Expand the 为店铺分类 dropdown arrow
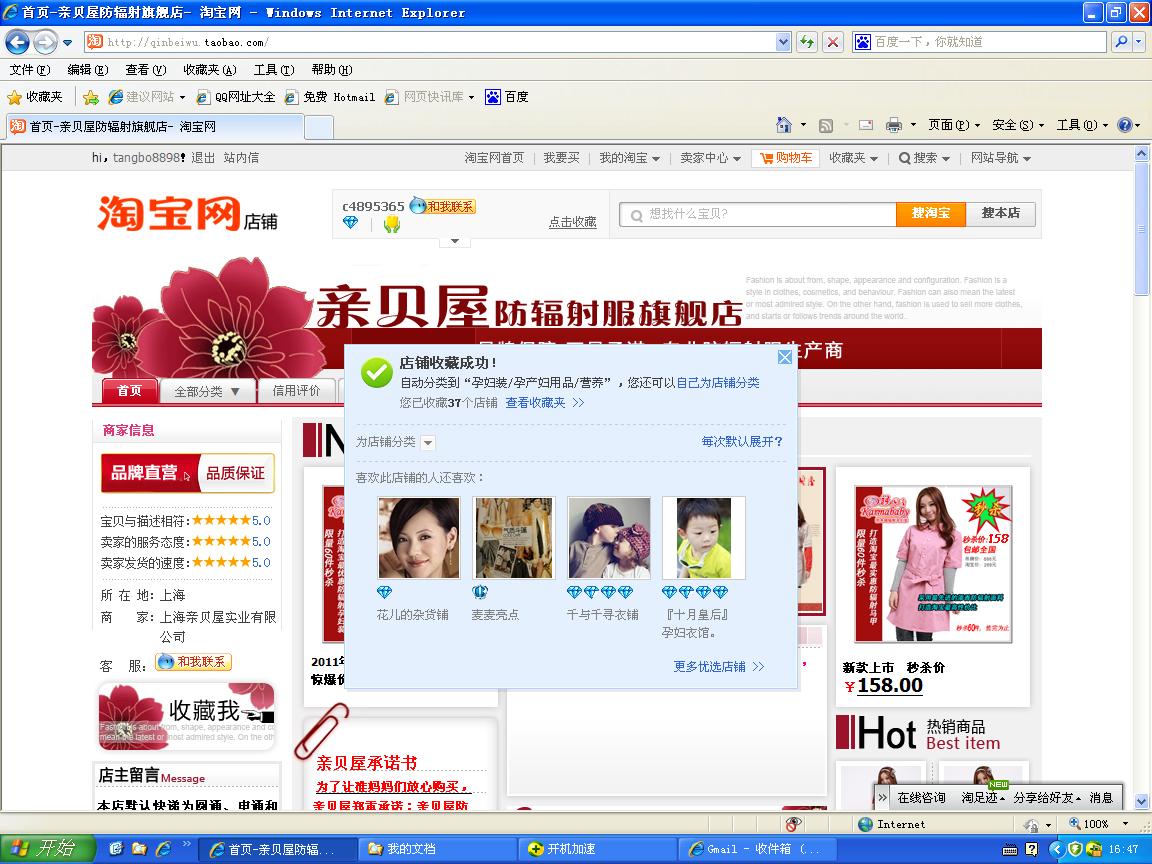 pos(428,443)
